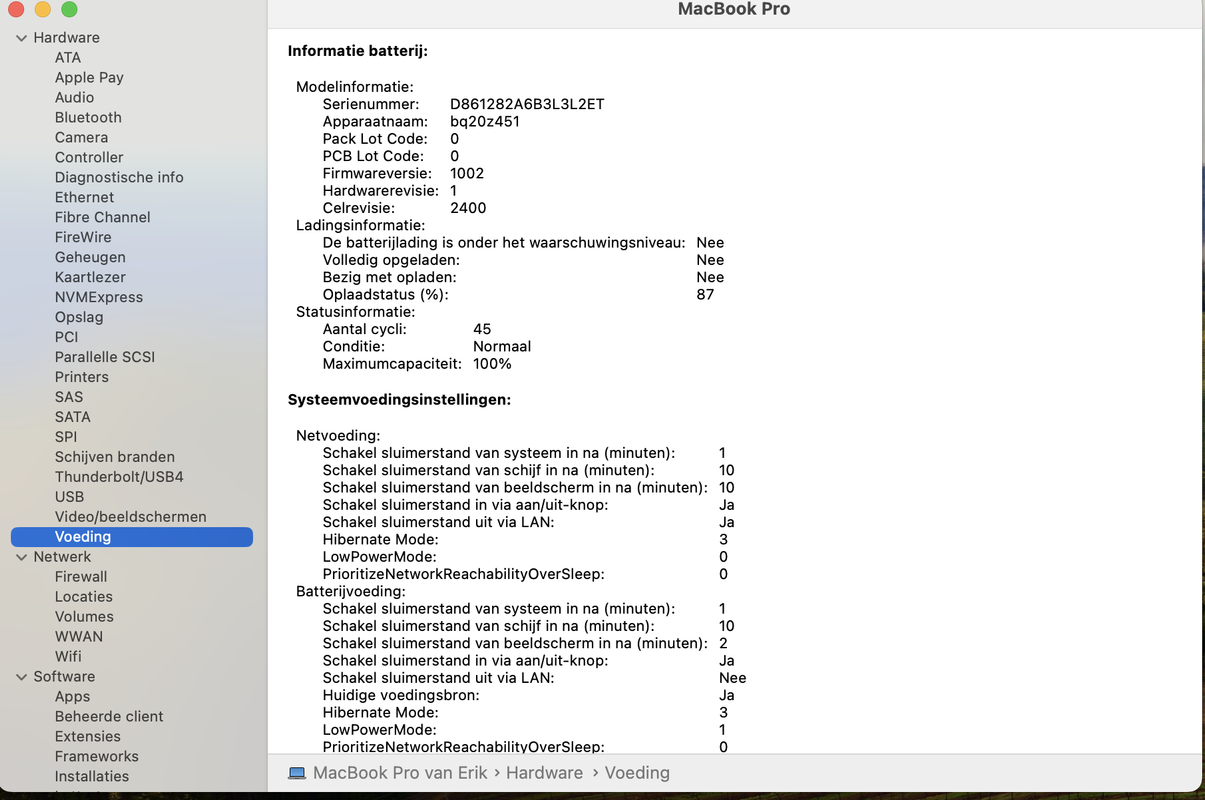This screenshot has width=1205, height=800.
Task: Select Extensies under Software
Action: coord(88,737)
